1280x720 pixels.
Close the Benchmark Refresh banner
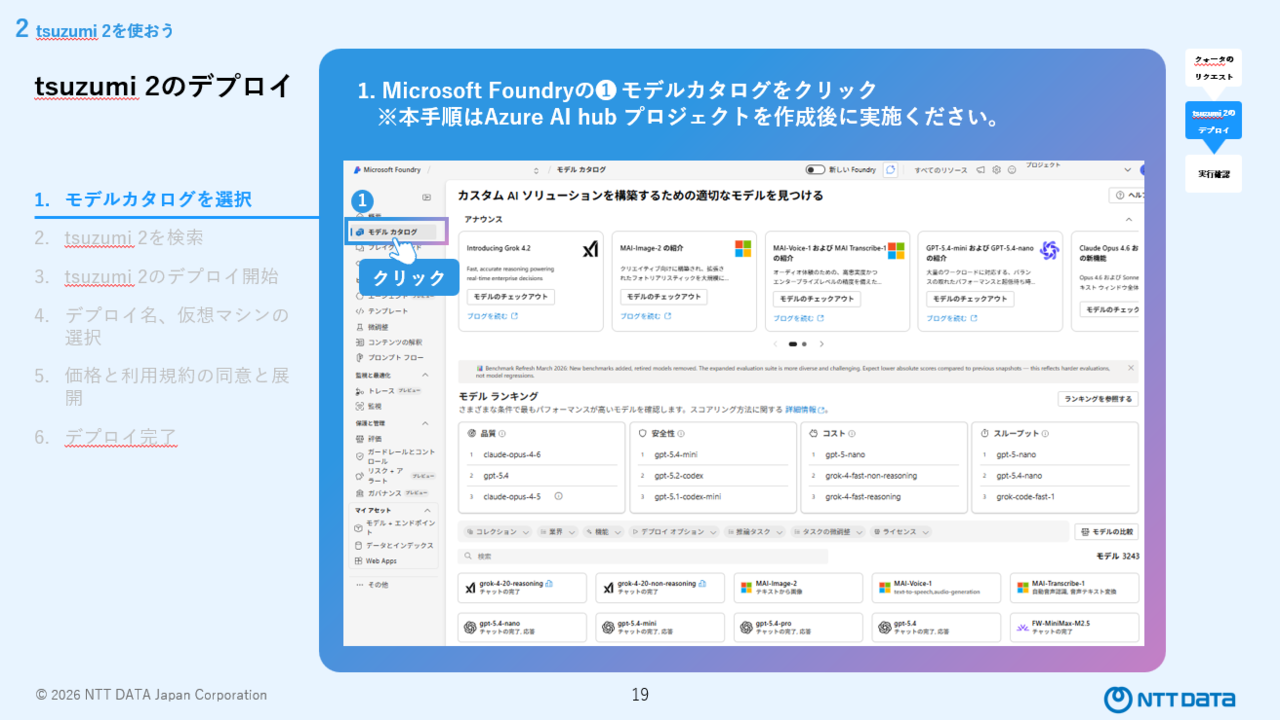point(1129,367)
